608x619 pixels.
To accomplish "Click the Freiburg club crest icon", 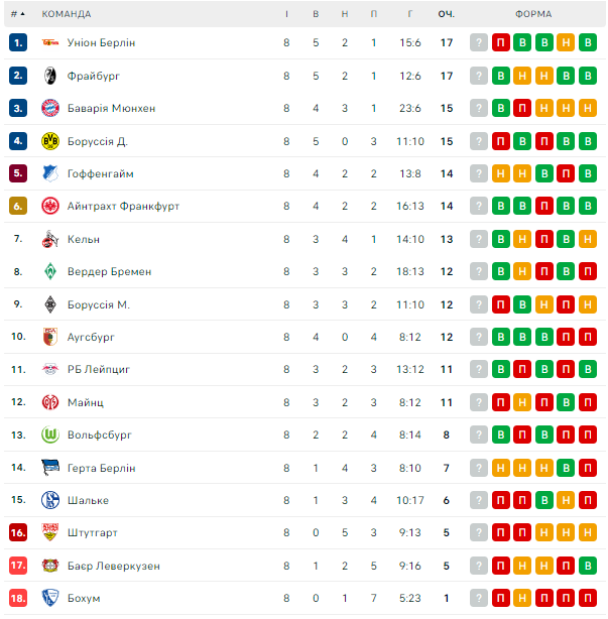I will (50, 76).
